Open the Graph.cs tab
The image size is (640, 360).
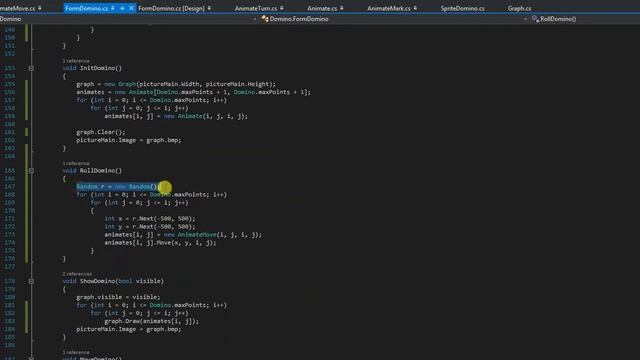point(519,8)
